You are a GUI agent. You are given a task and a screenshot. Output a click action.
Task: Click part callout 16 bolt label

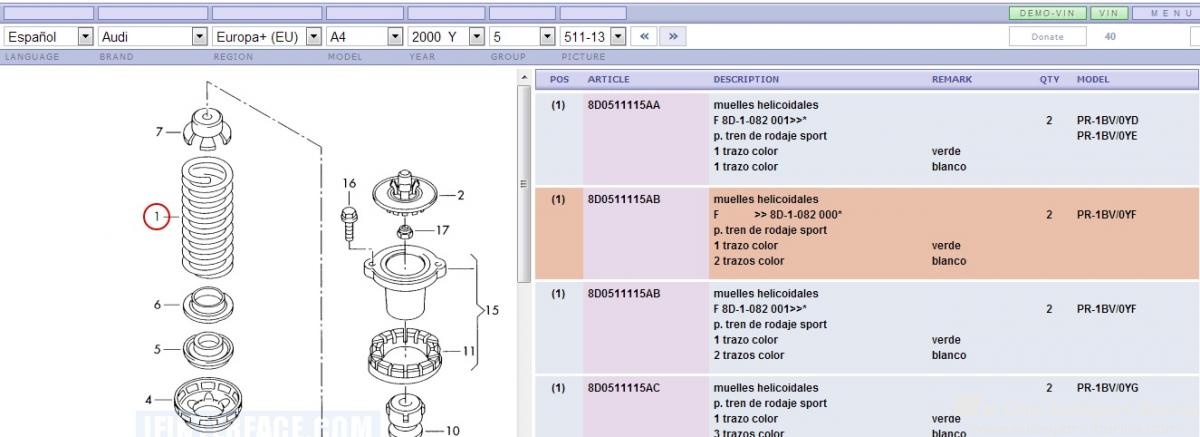click(349, 183)
